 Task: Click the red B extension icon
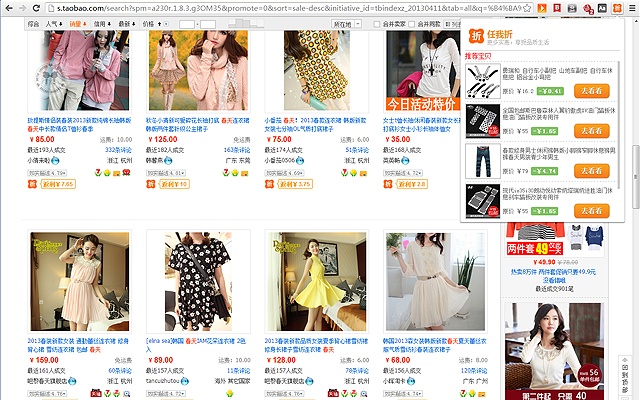click(x=557, y=8)
